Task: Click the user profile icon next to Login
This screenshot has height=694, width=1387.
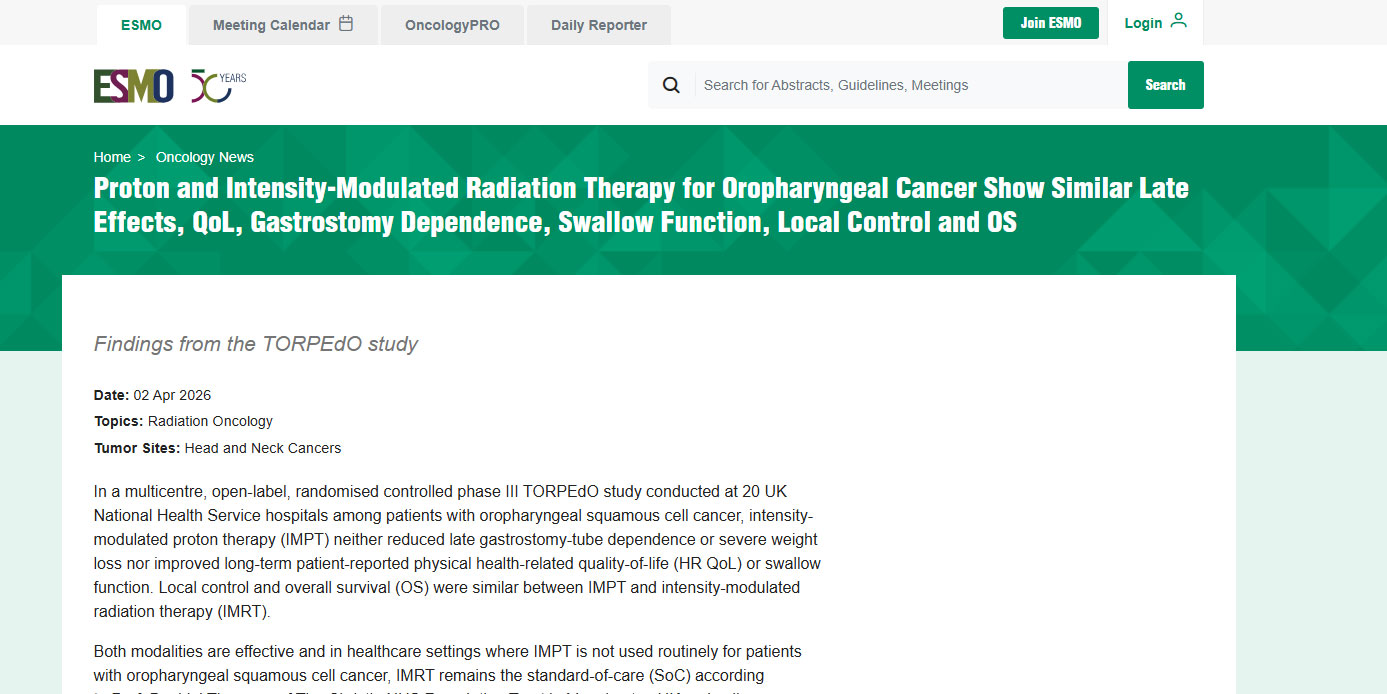Action: pyautogui.click(x=1178, y=21)
